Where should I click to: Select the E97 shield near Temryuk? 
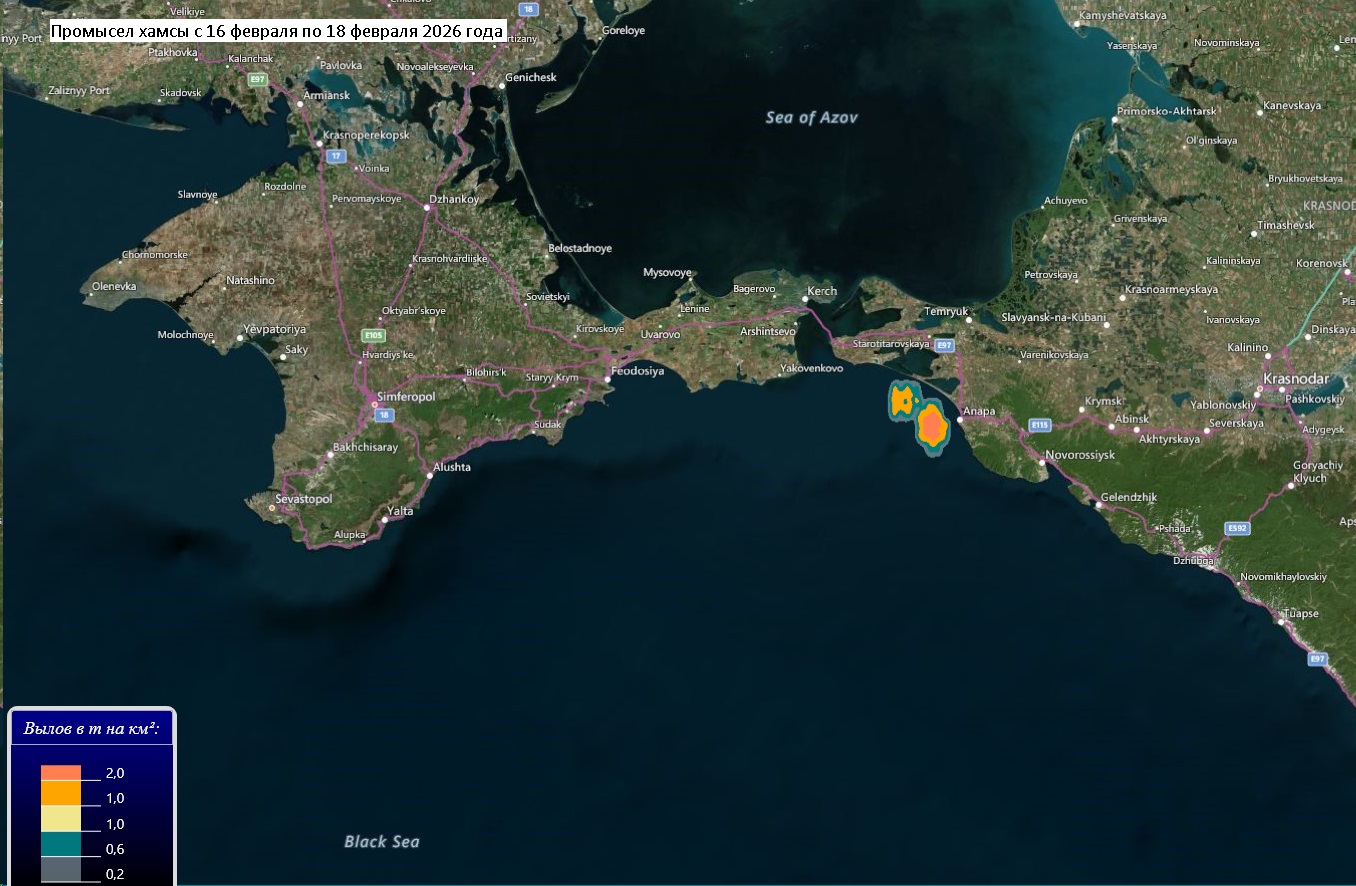pyautogui.click(x=942, y=345)
